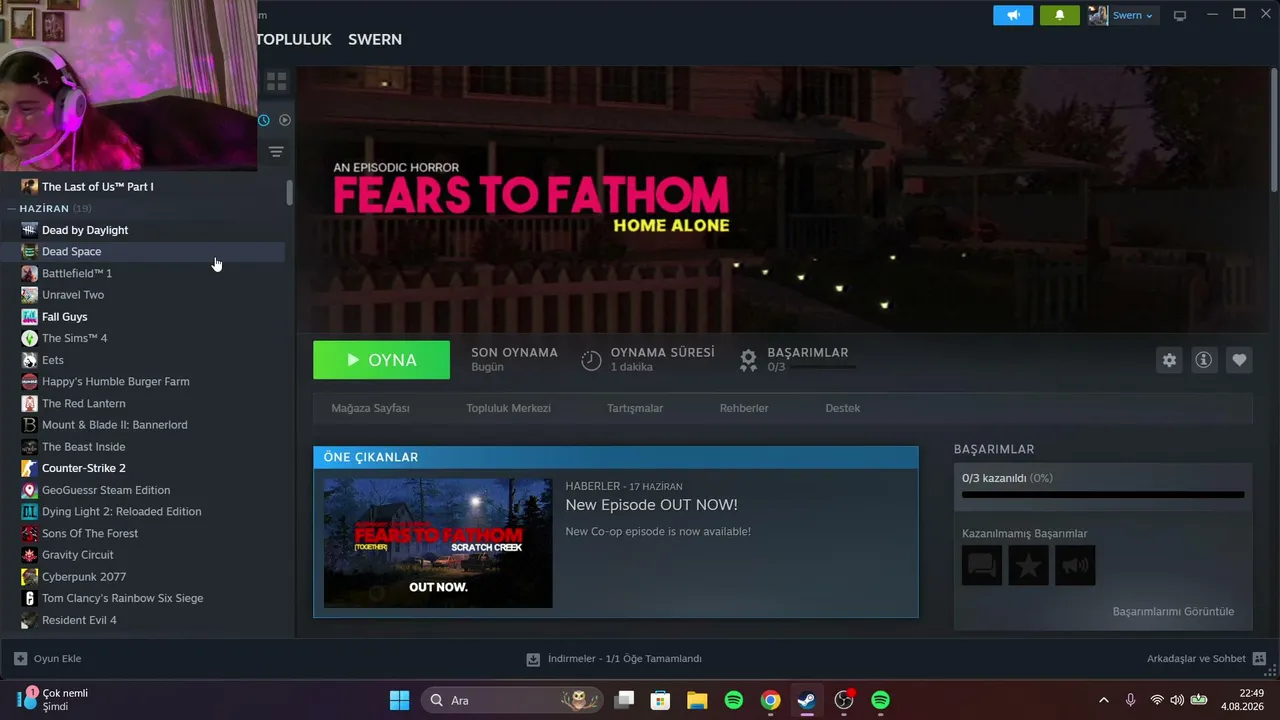
Task: Switch library to grid view icon
Action: click(277, 81)
